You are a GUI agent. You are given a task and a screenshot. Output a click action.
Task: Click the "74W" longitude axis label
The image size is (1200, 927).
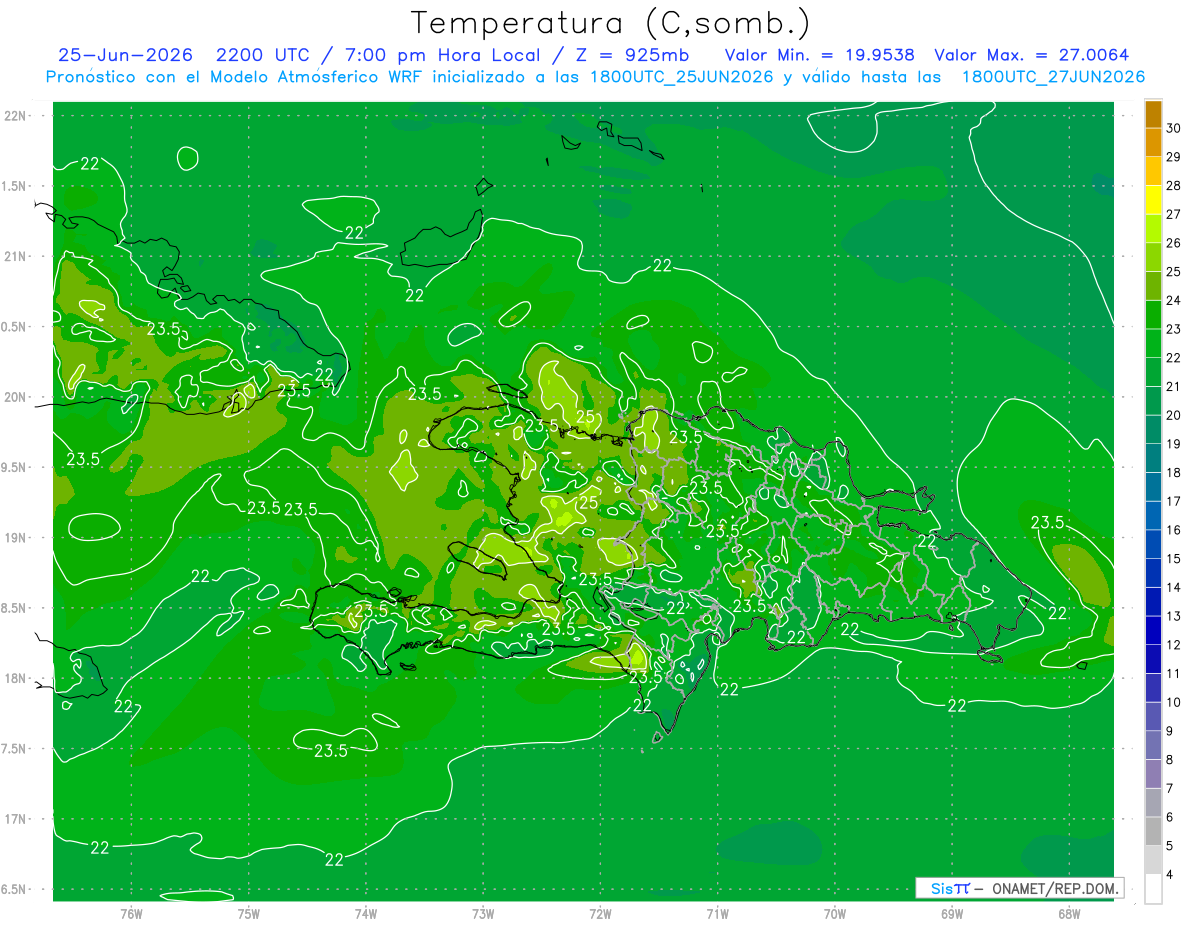tap(366, 913)
